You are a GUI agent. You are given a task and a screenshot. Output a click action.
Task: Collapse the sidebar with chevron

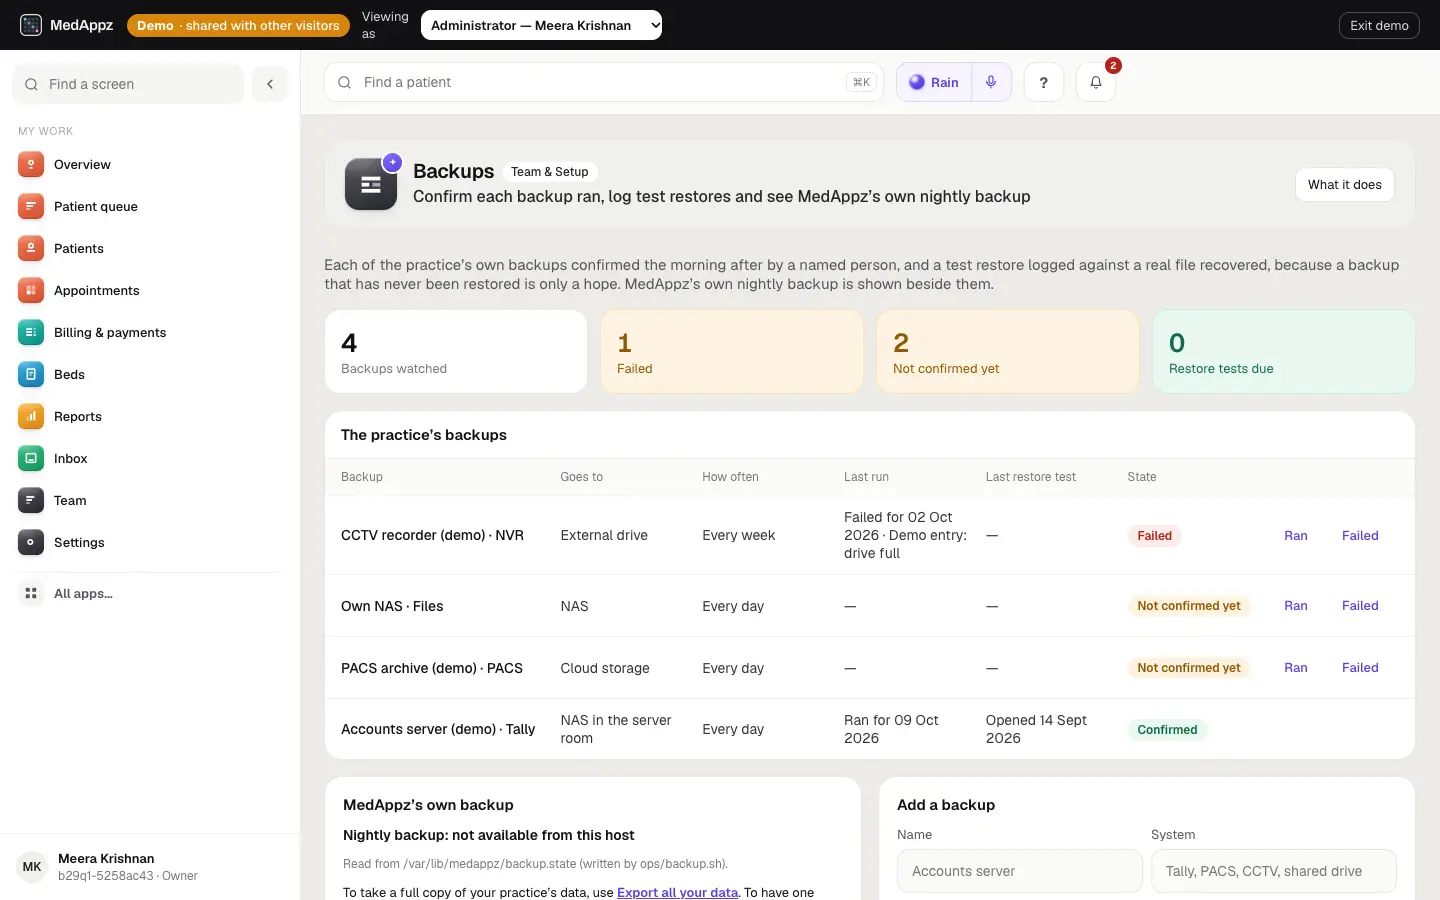click(270, 84)
